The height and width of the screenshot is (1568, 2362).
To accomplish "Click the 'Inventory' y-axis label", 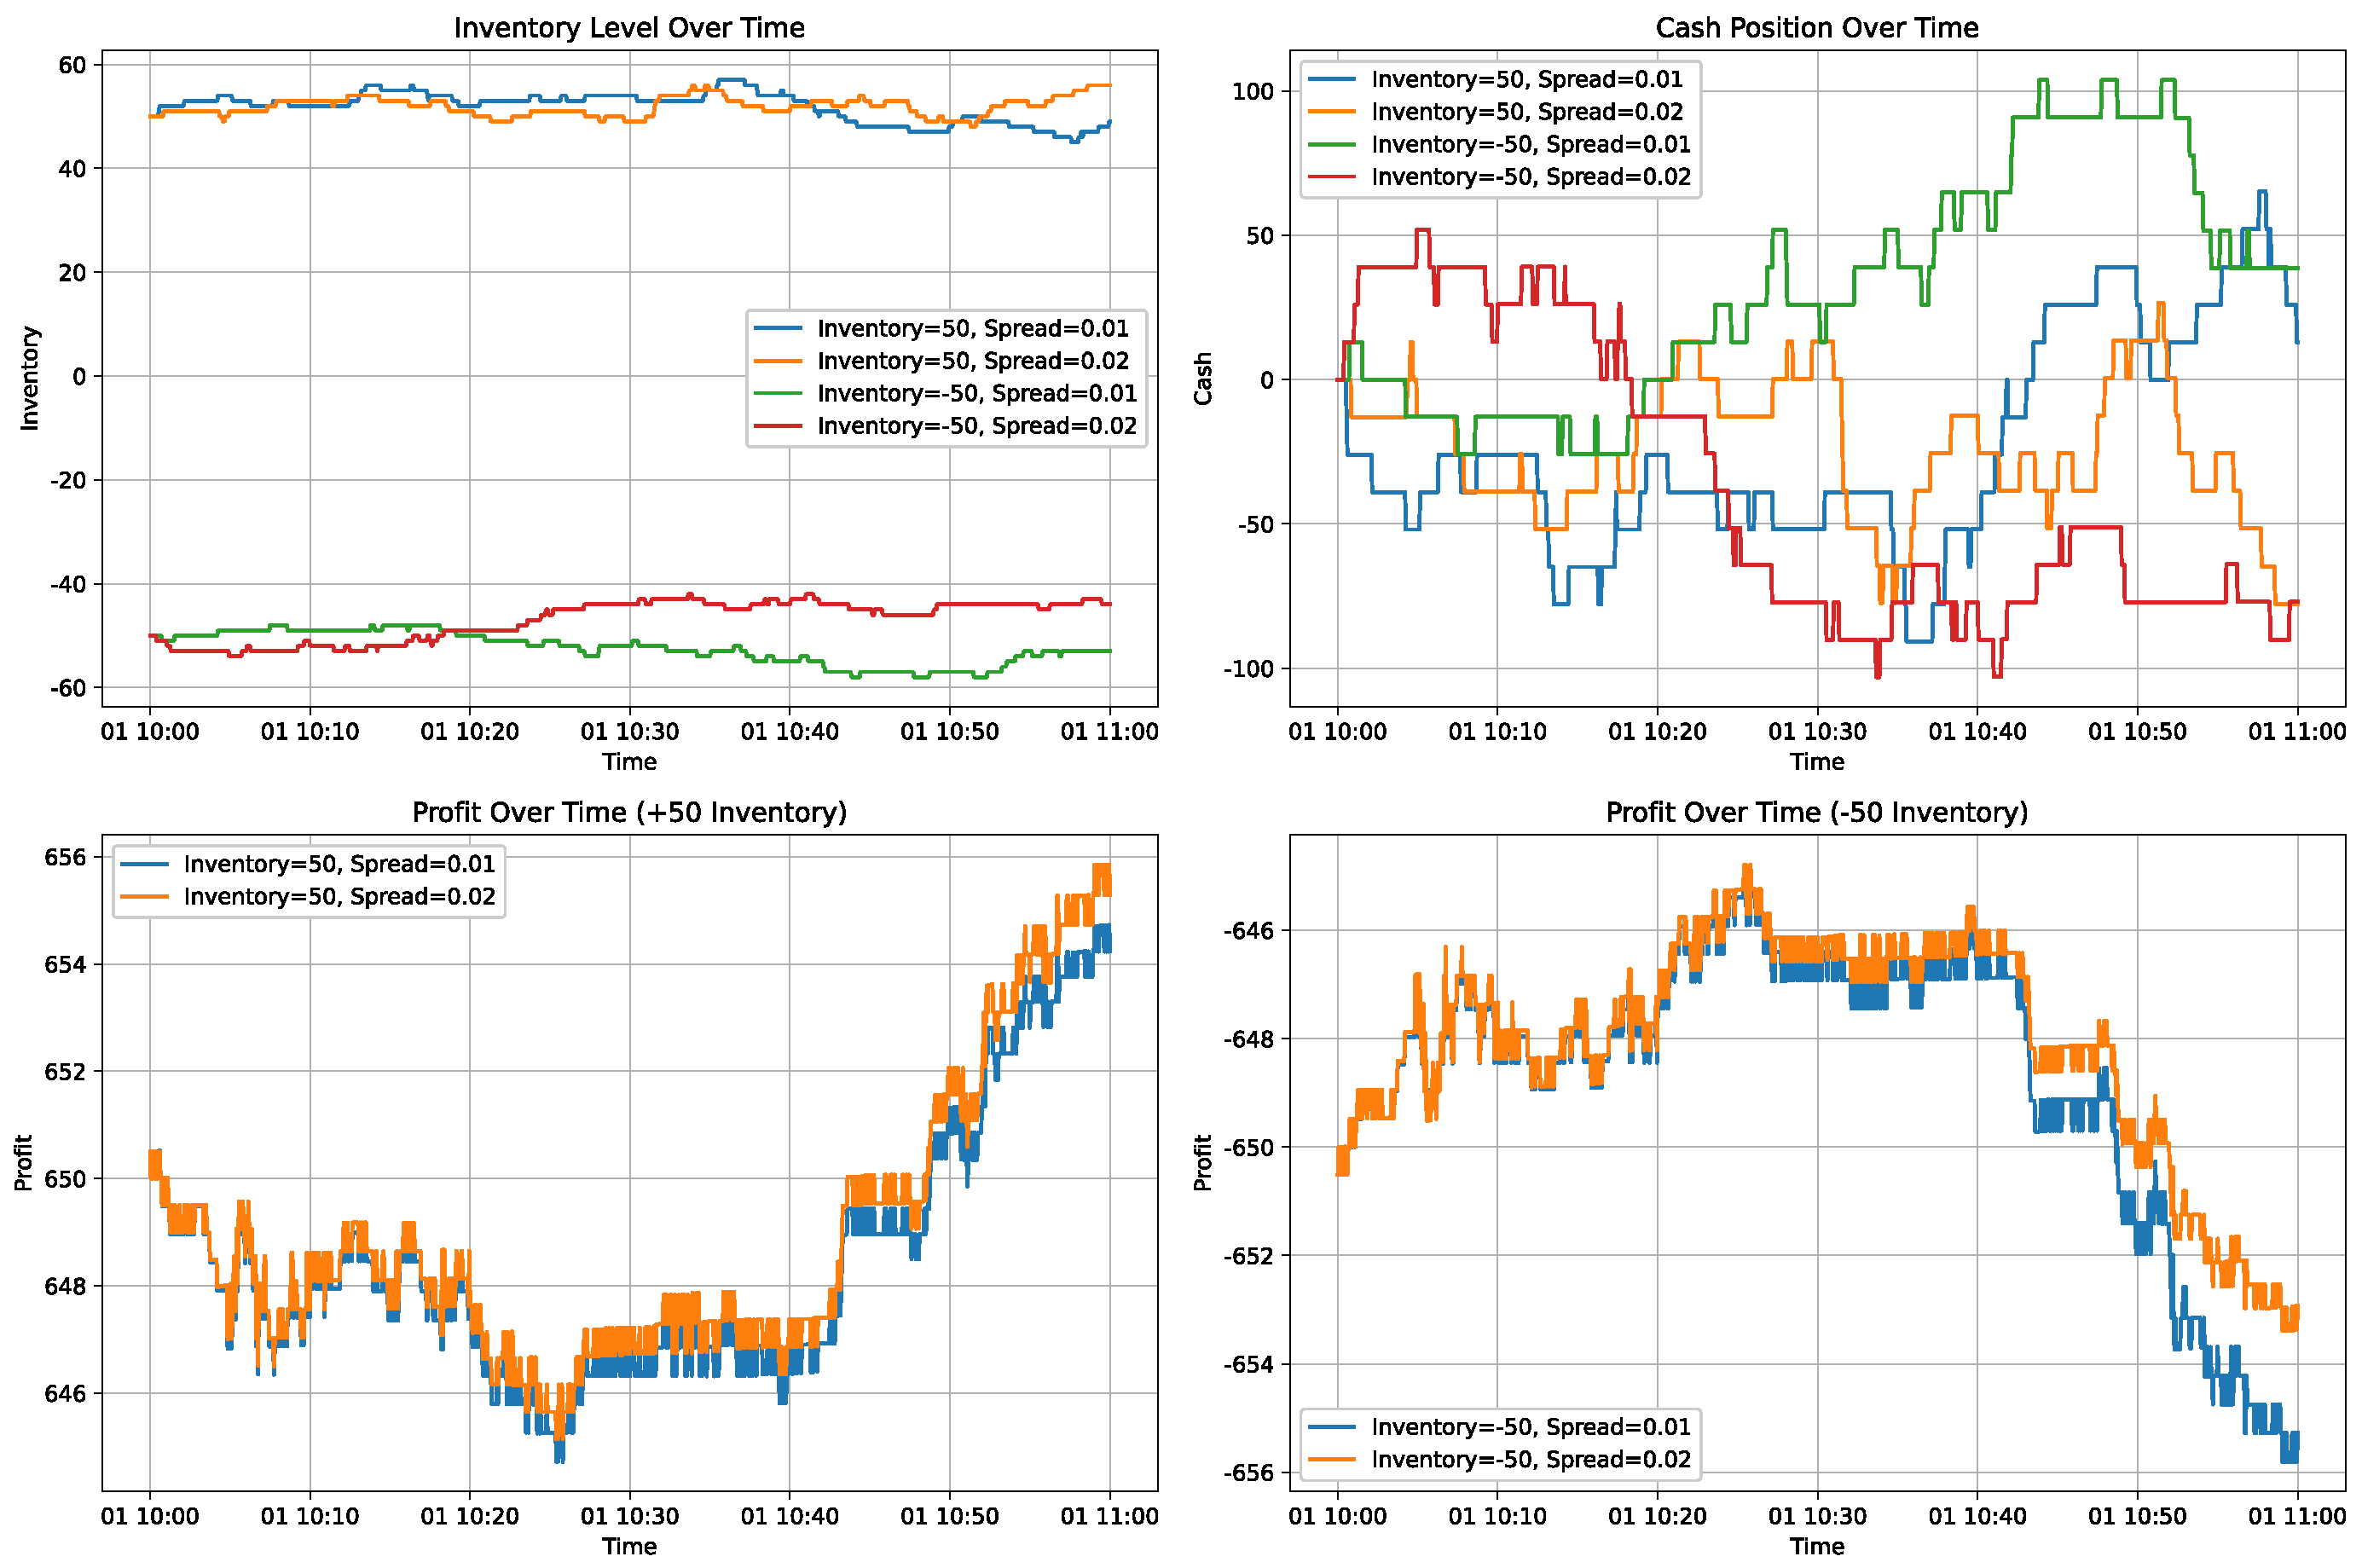I will (30, 378).
